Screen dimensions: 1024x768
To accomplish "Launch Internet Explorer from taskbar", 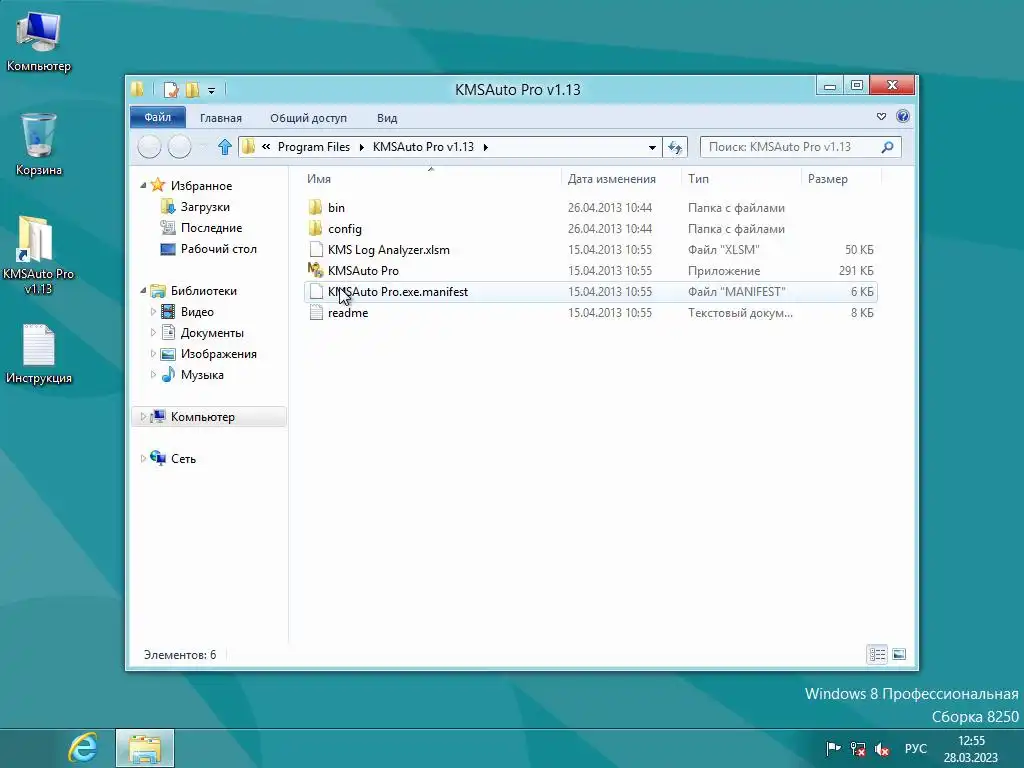I will [83, 748].
